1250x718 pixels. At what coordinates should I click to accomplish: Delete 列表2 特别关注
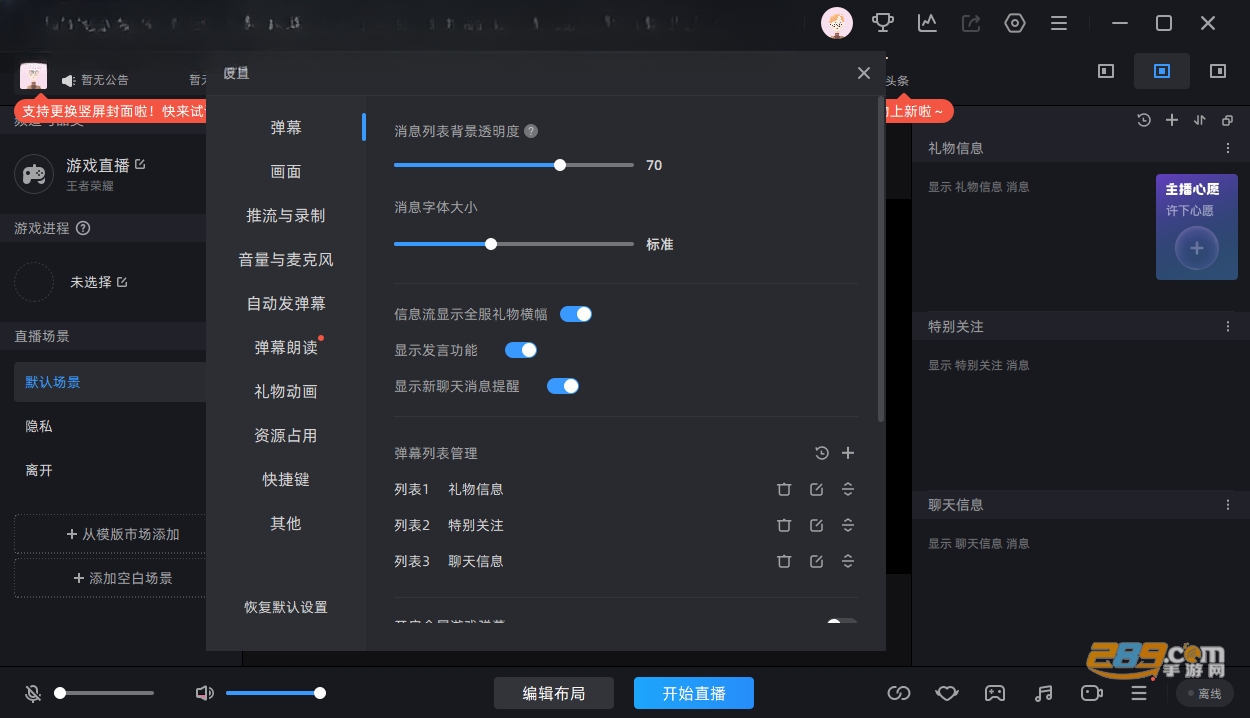(x=784, y=525)
